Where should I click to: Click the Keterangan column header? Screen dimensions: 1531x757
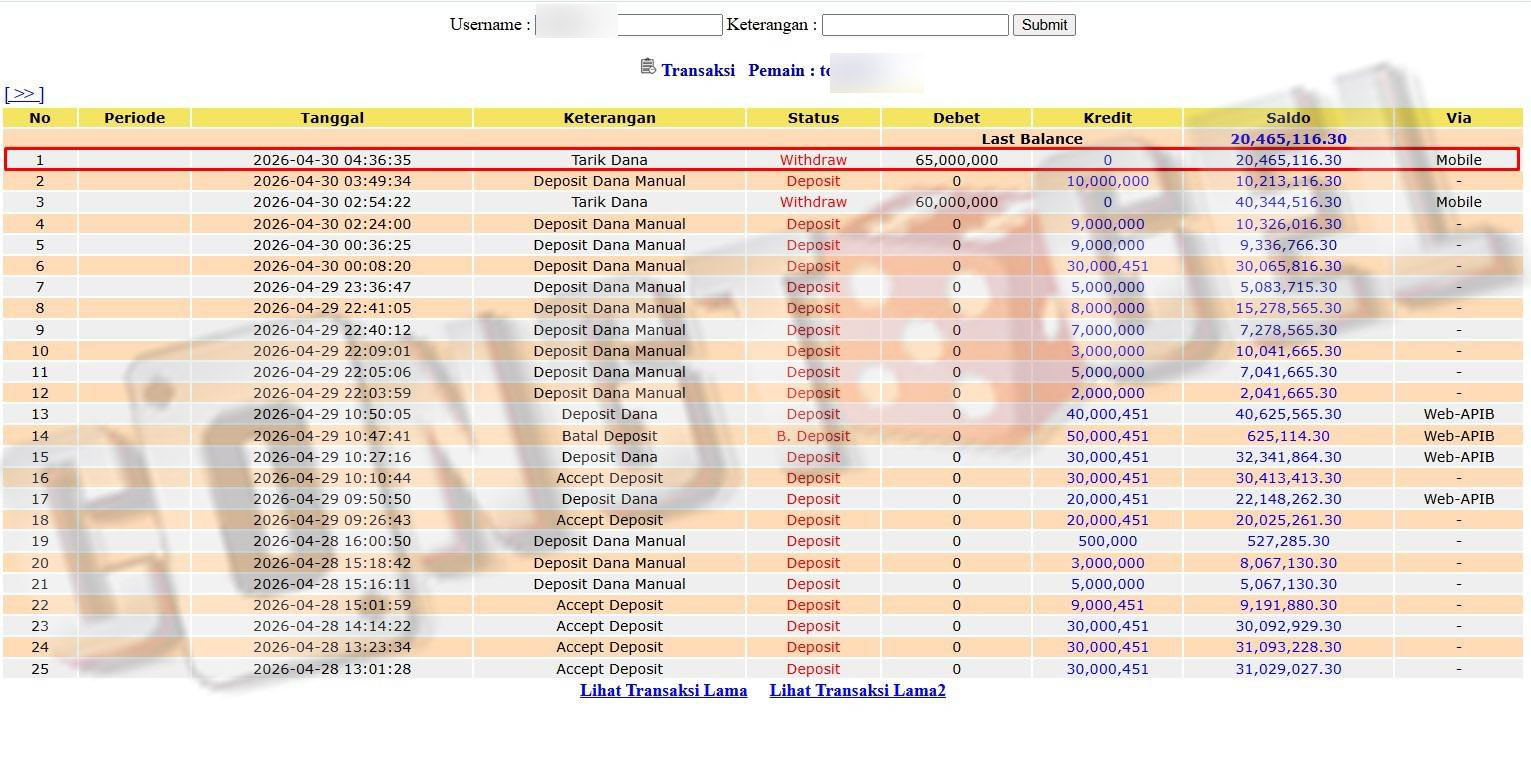pos(609,118)
